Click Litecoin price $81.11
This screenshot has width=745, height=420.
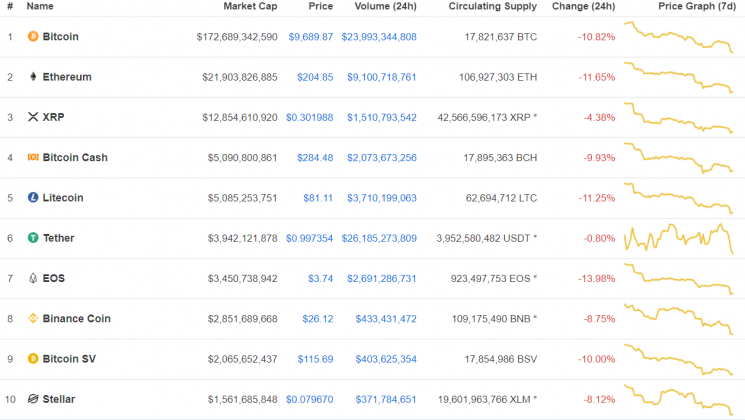(318, 198)
